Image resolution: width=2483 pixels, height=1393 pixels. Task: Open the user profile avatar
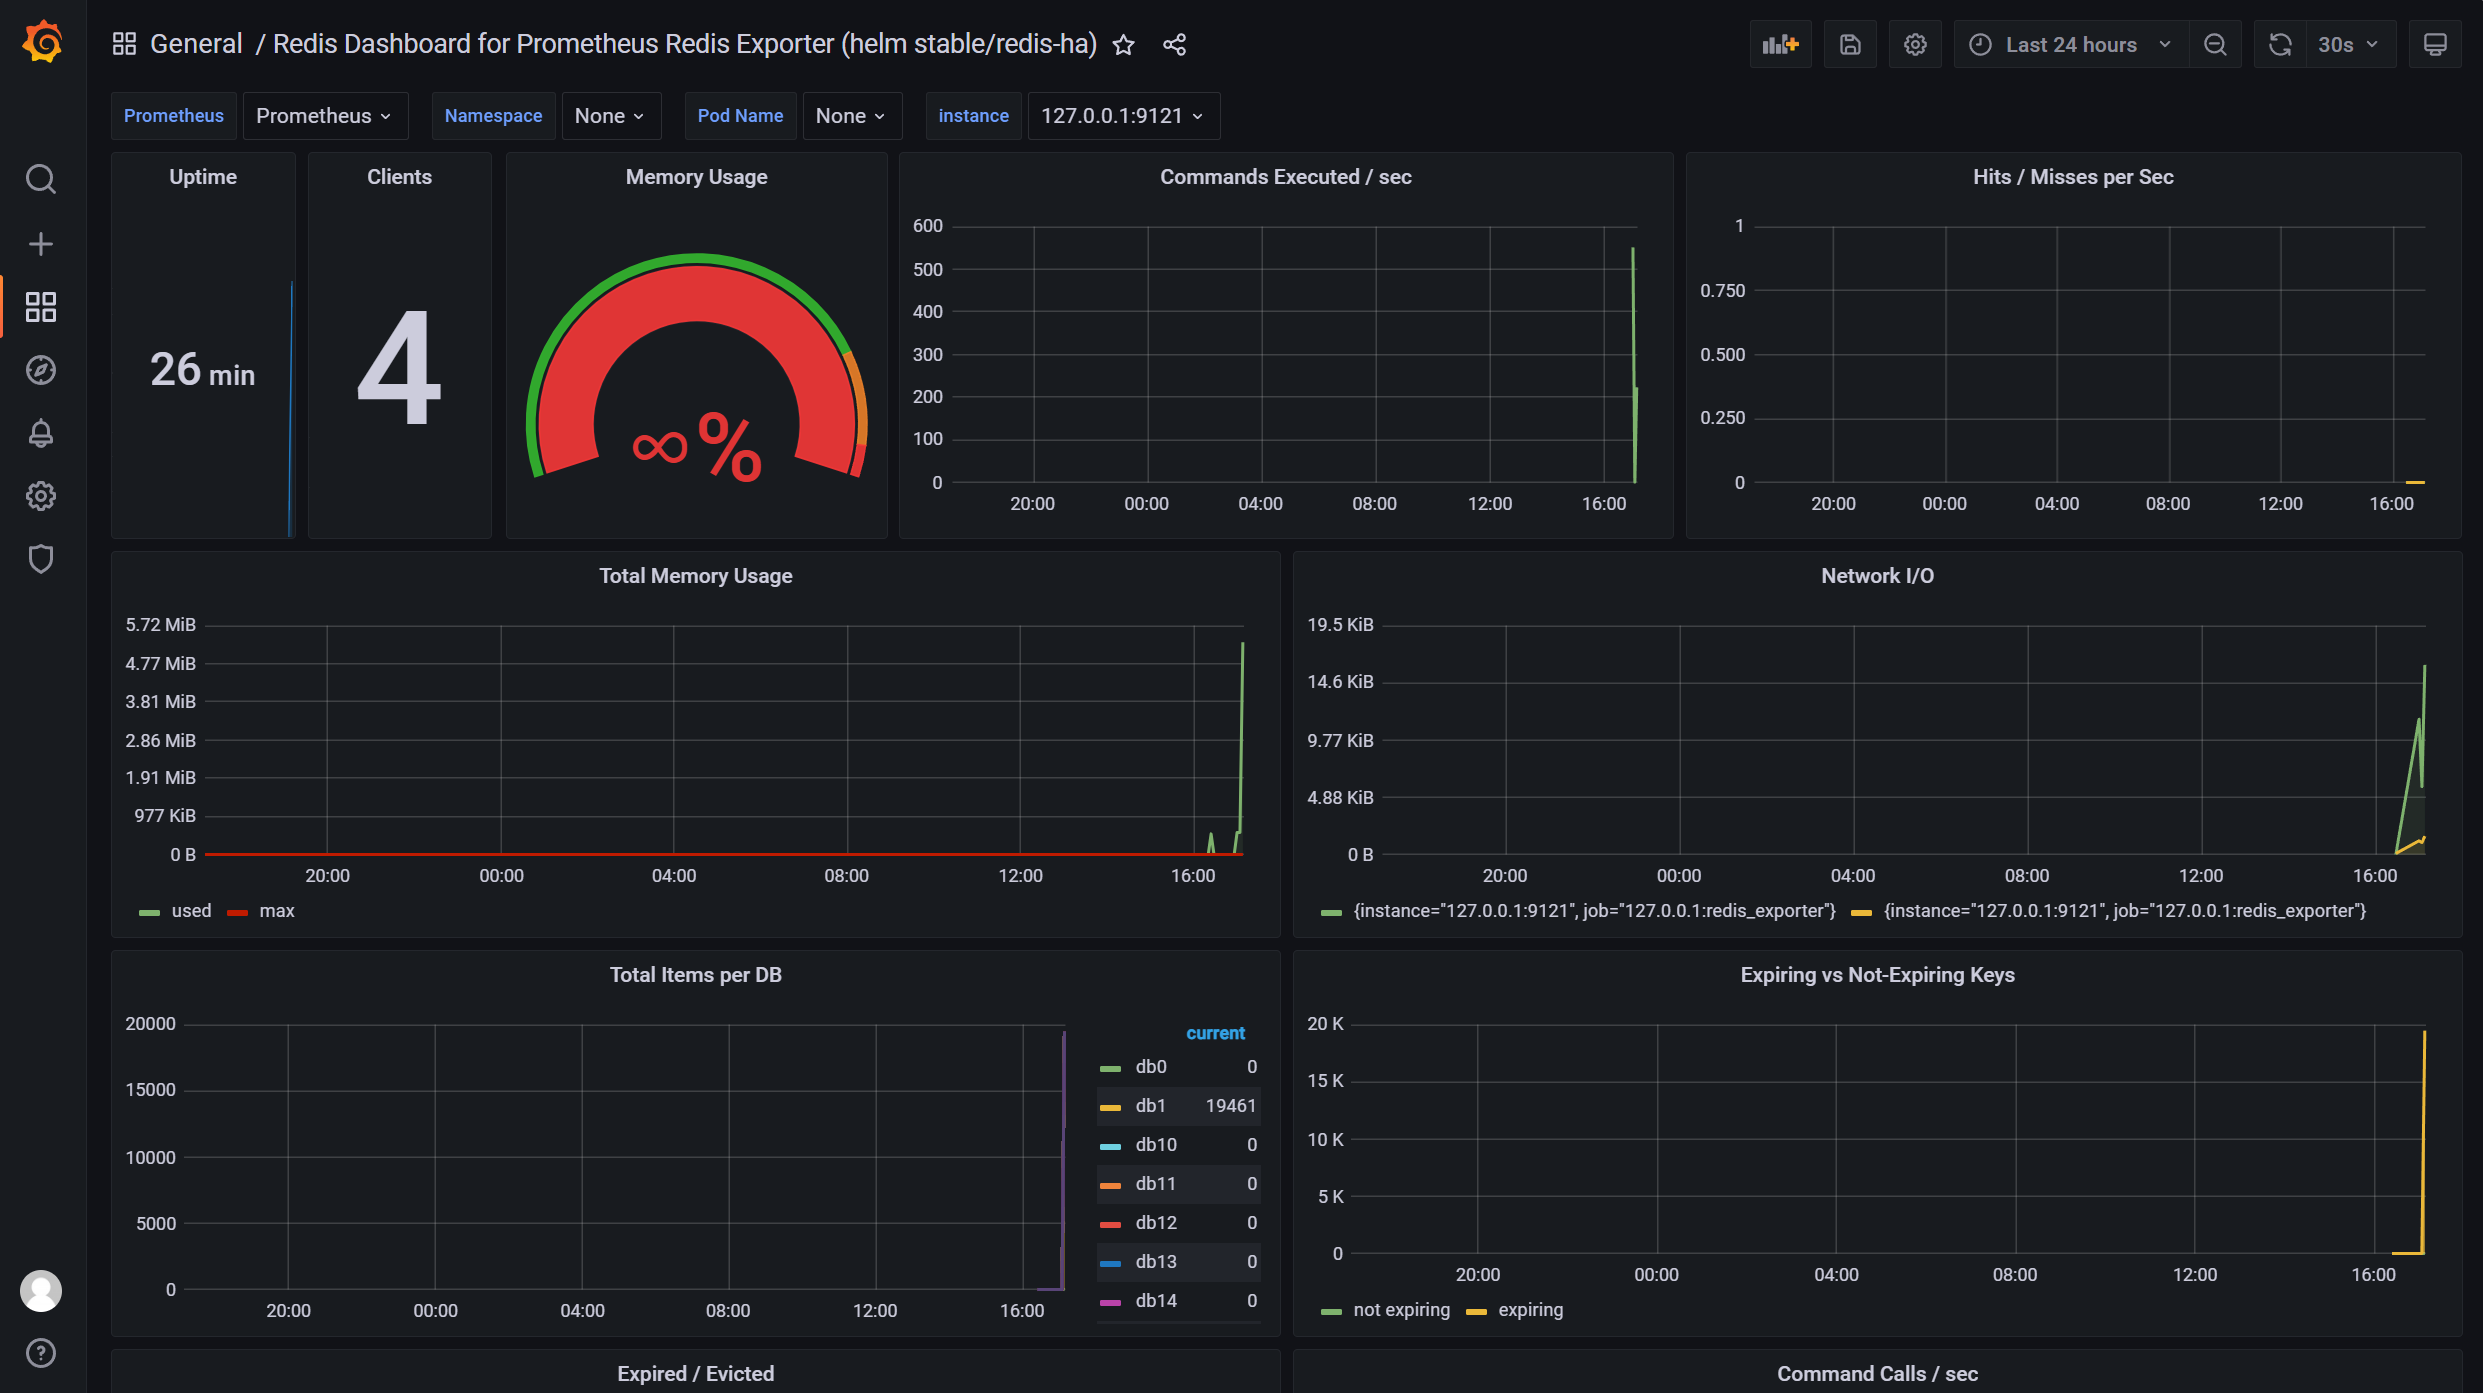pos(41,1291)
